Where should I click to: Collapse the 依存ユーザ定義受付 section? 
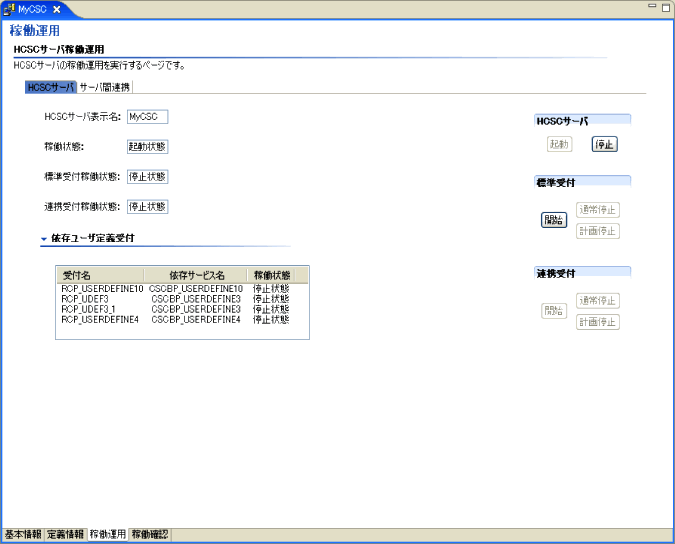[x=43, y=238]
